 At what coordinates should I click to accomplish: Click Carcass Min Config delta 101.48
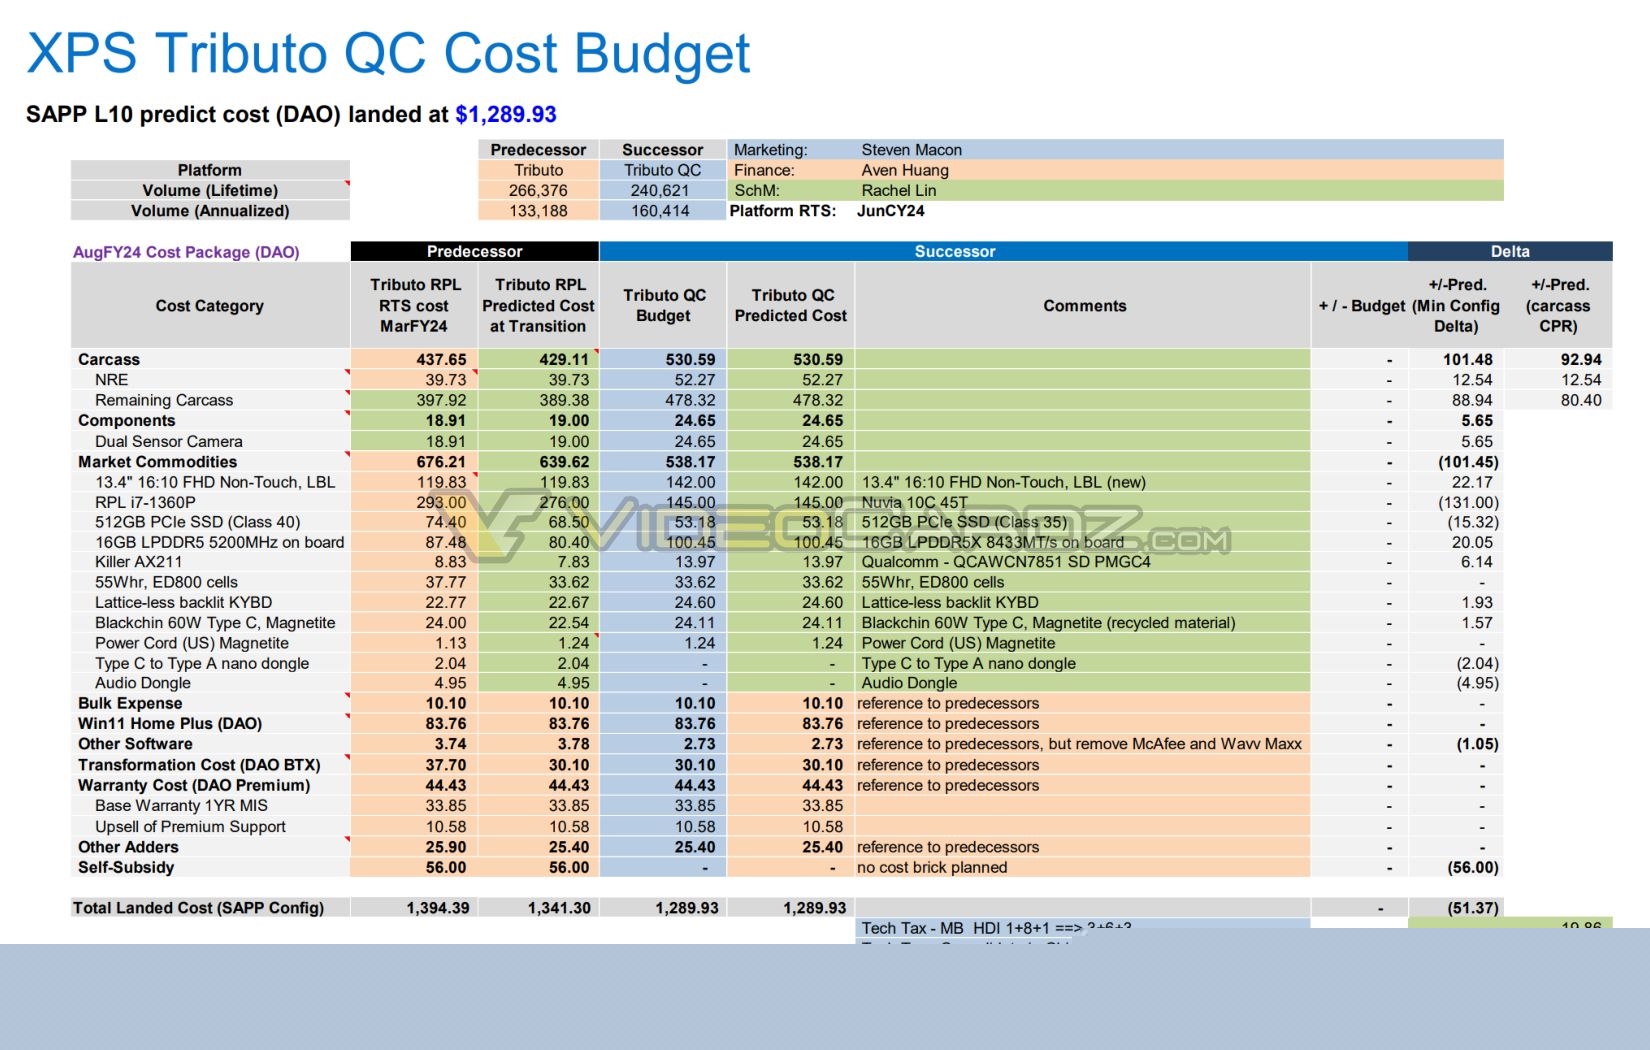(1468, 359)
